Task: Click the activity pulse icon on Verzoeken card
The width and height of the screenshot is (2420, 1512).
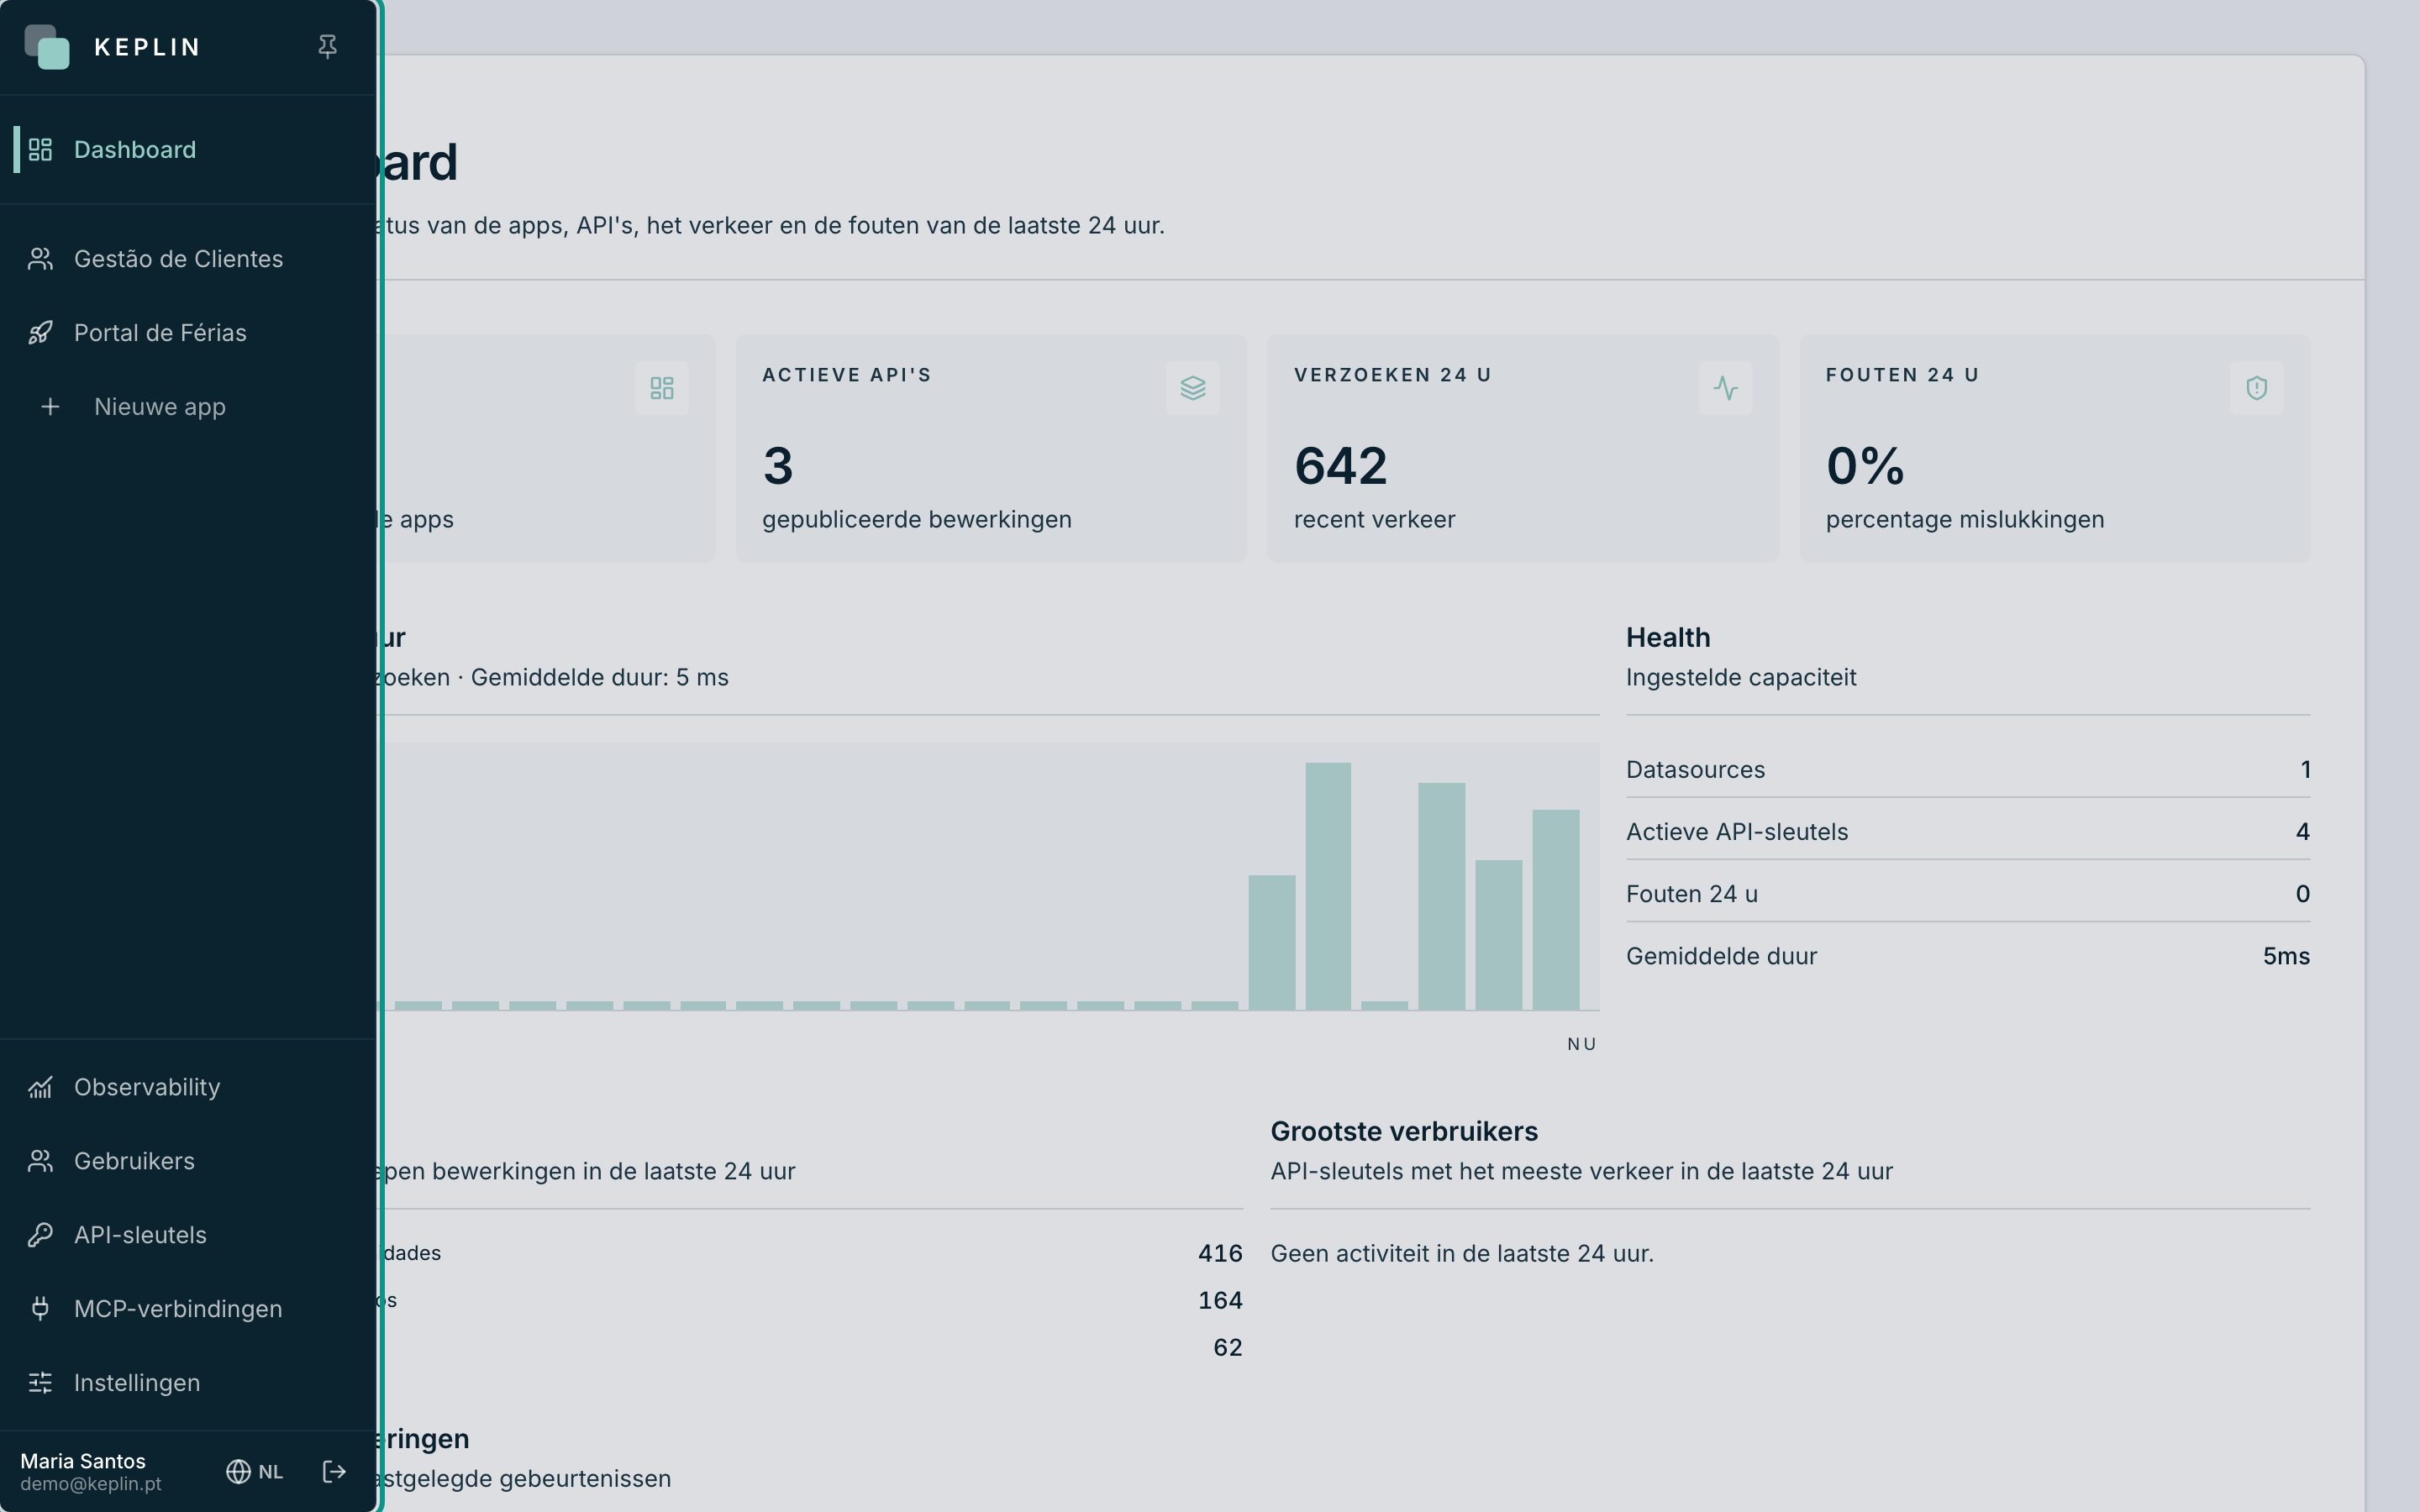Action: pos(1725,388)
